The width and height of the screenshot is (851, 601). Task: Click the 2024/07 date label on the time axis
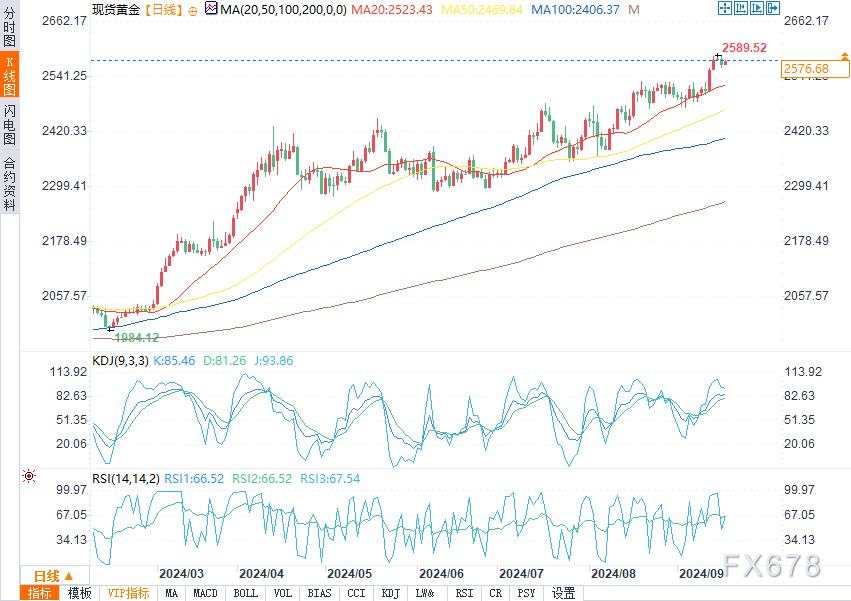pos(521,574)
